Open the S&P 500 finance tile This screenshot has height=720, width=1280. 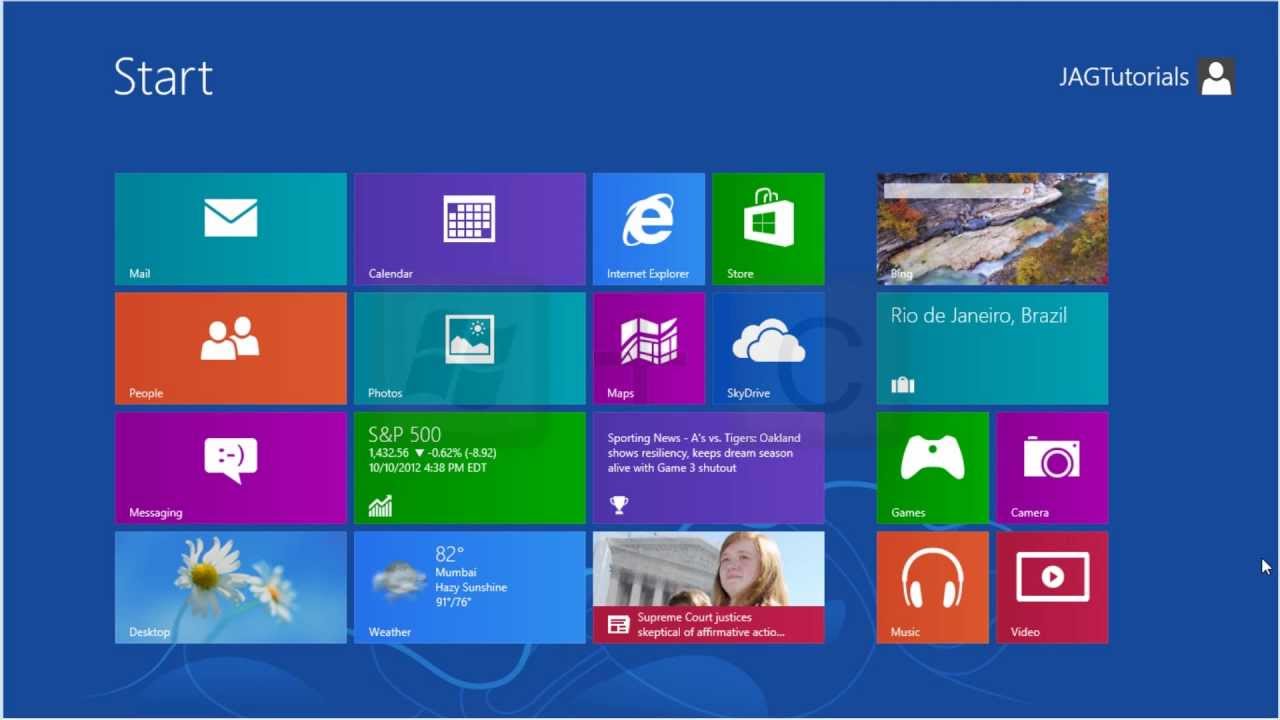(470, 468)
